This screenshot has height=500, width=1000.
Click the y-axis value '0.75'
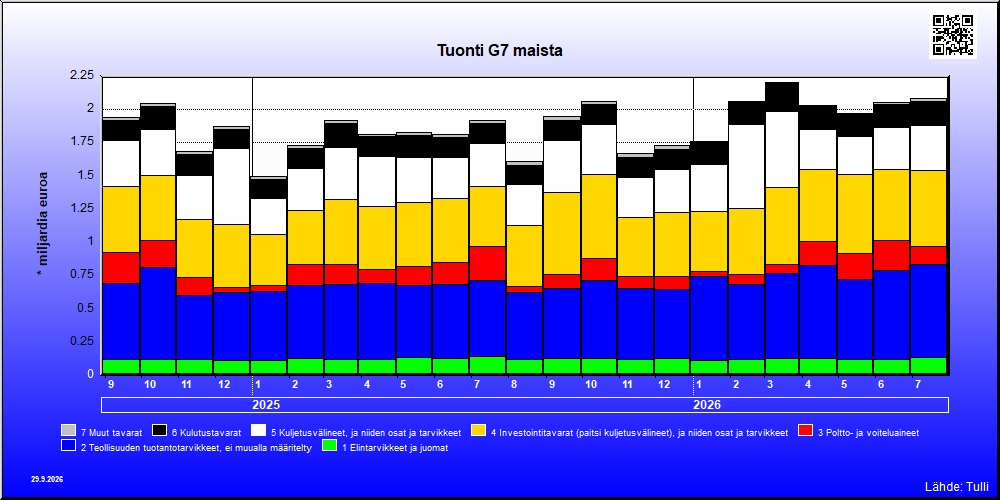(x=81, y=274)
